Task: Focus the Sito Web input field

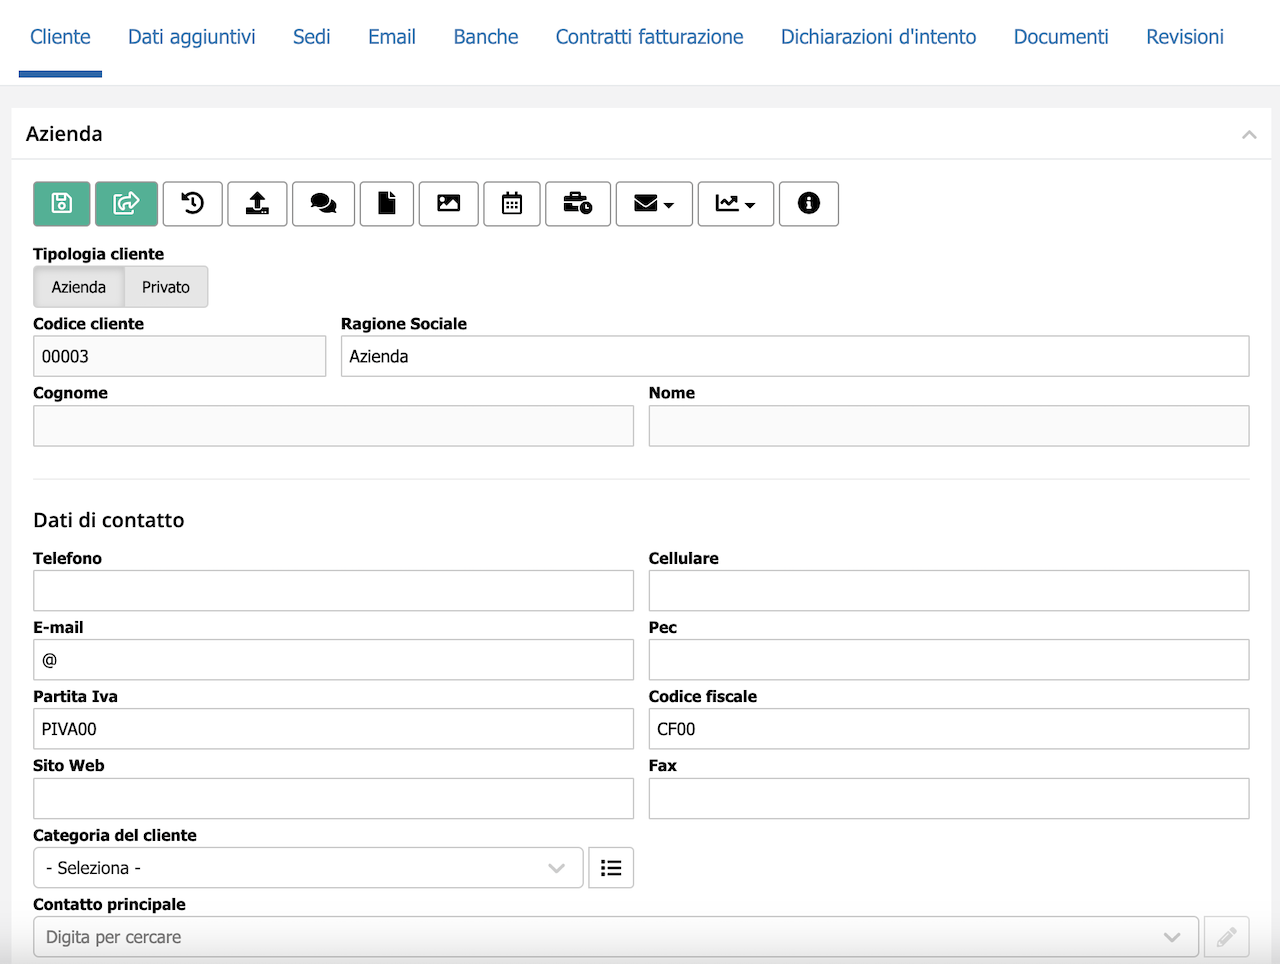Action: [333, 799]
